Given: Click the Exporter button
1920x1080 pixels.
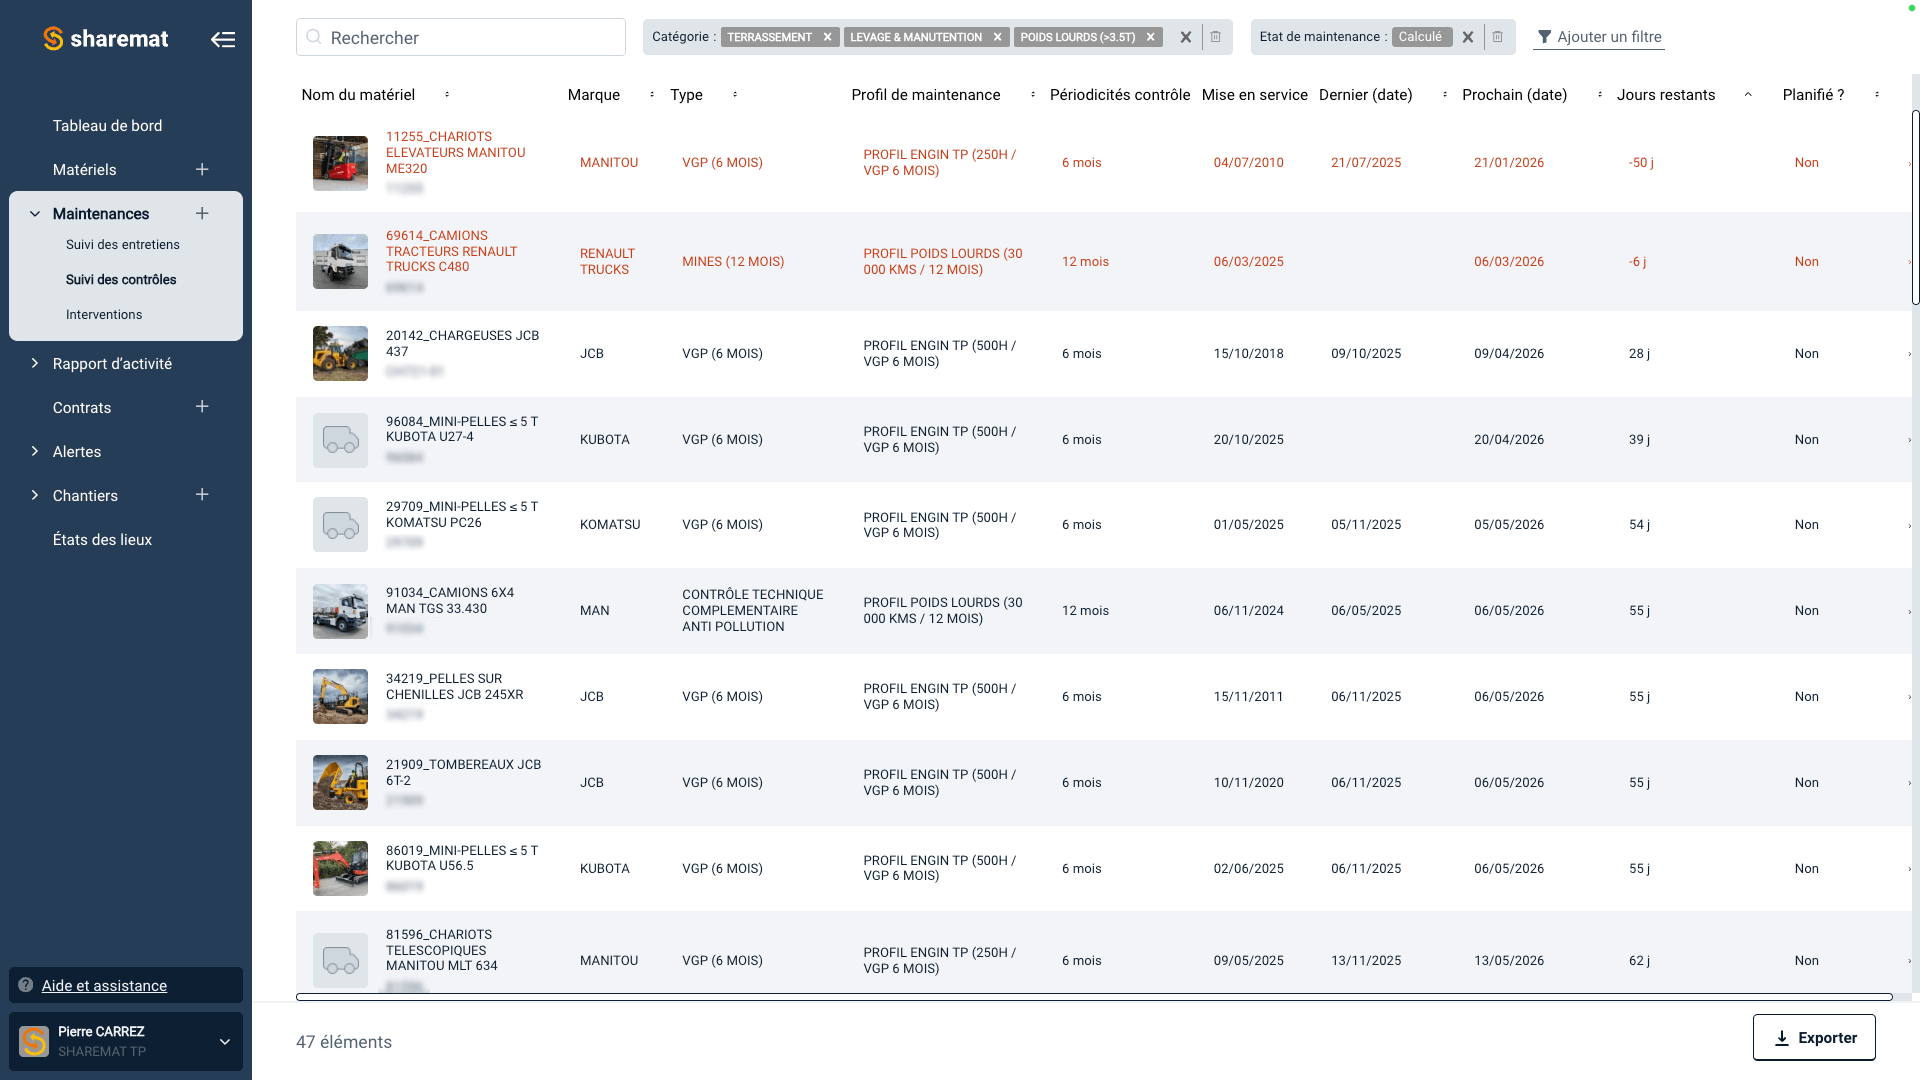Looking at the screenshot, I should [1814, 1037].
